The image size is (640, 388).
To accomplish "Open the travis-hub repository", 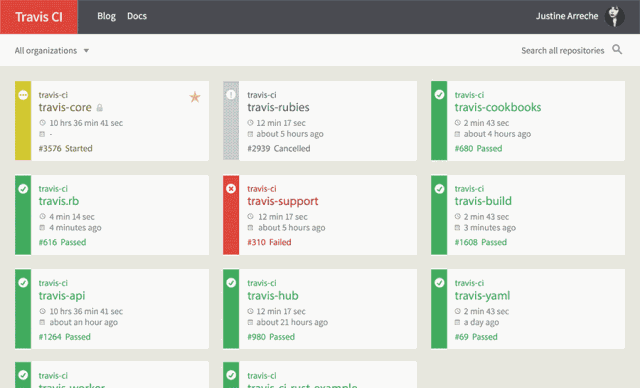I will [273, 296].
